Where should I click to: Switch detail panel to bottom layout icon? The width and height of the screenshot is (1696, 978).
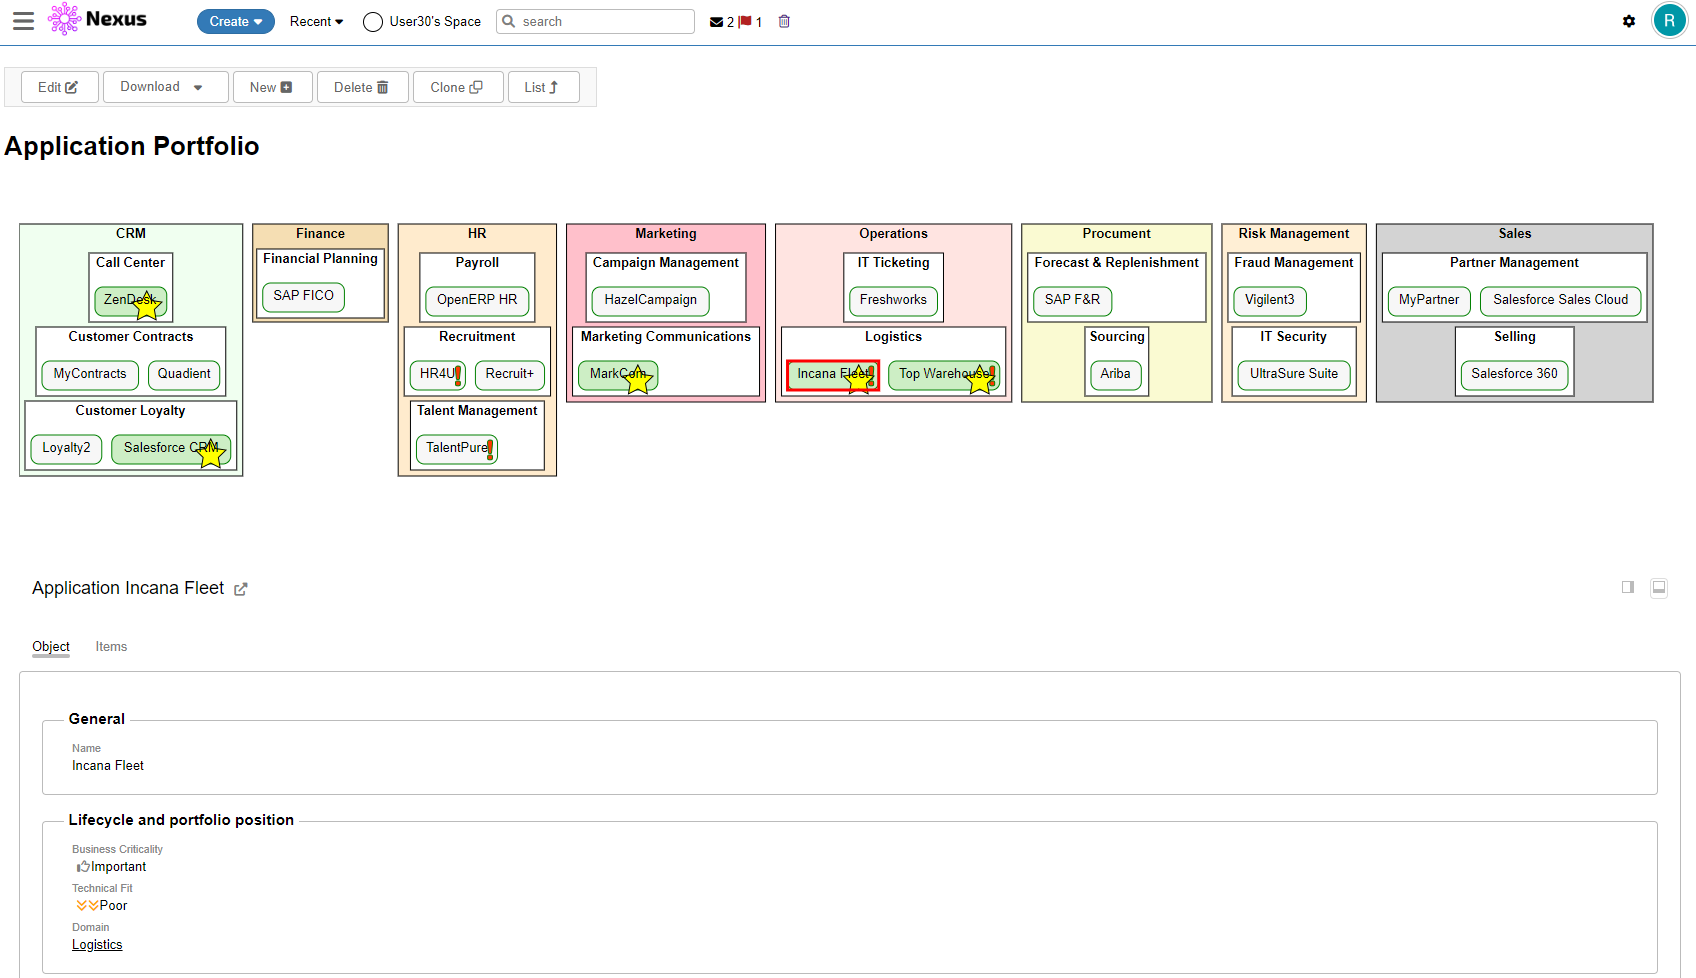click(1659, 588)
